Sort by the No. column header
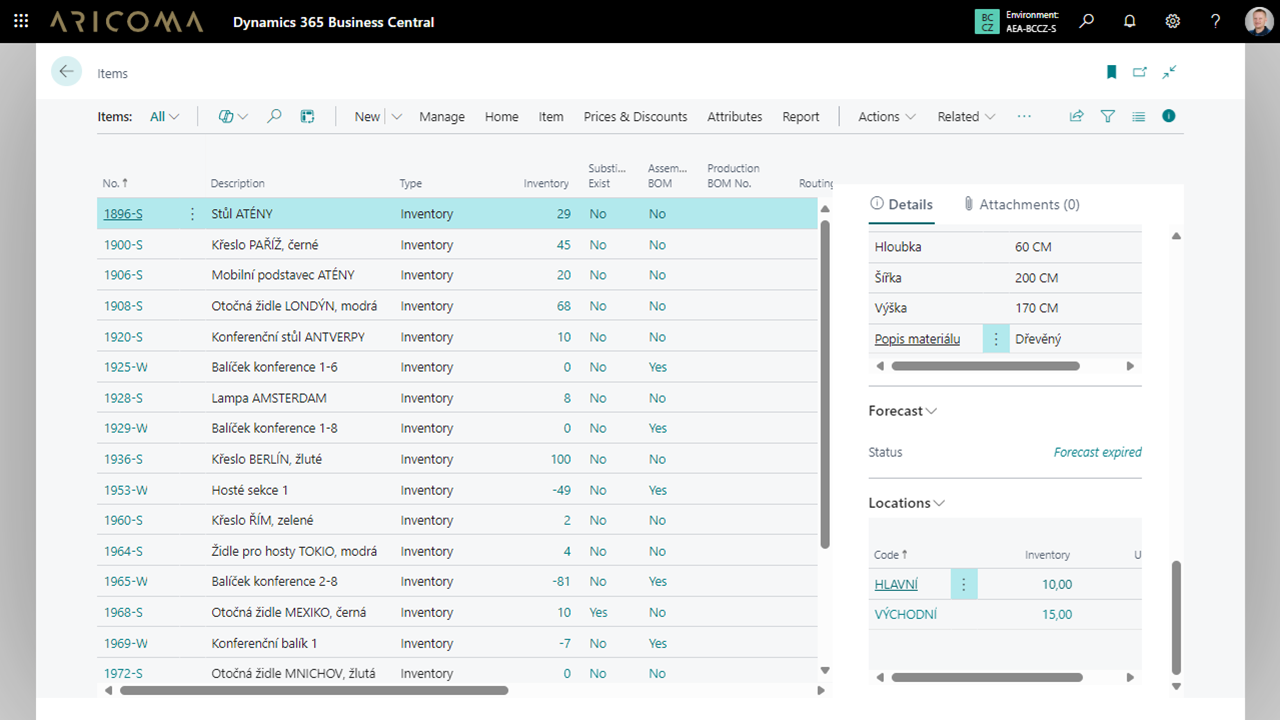1280x720 pixels. click(115, 183)
